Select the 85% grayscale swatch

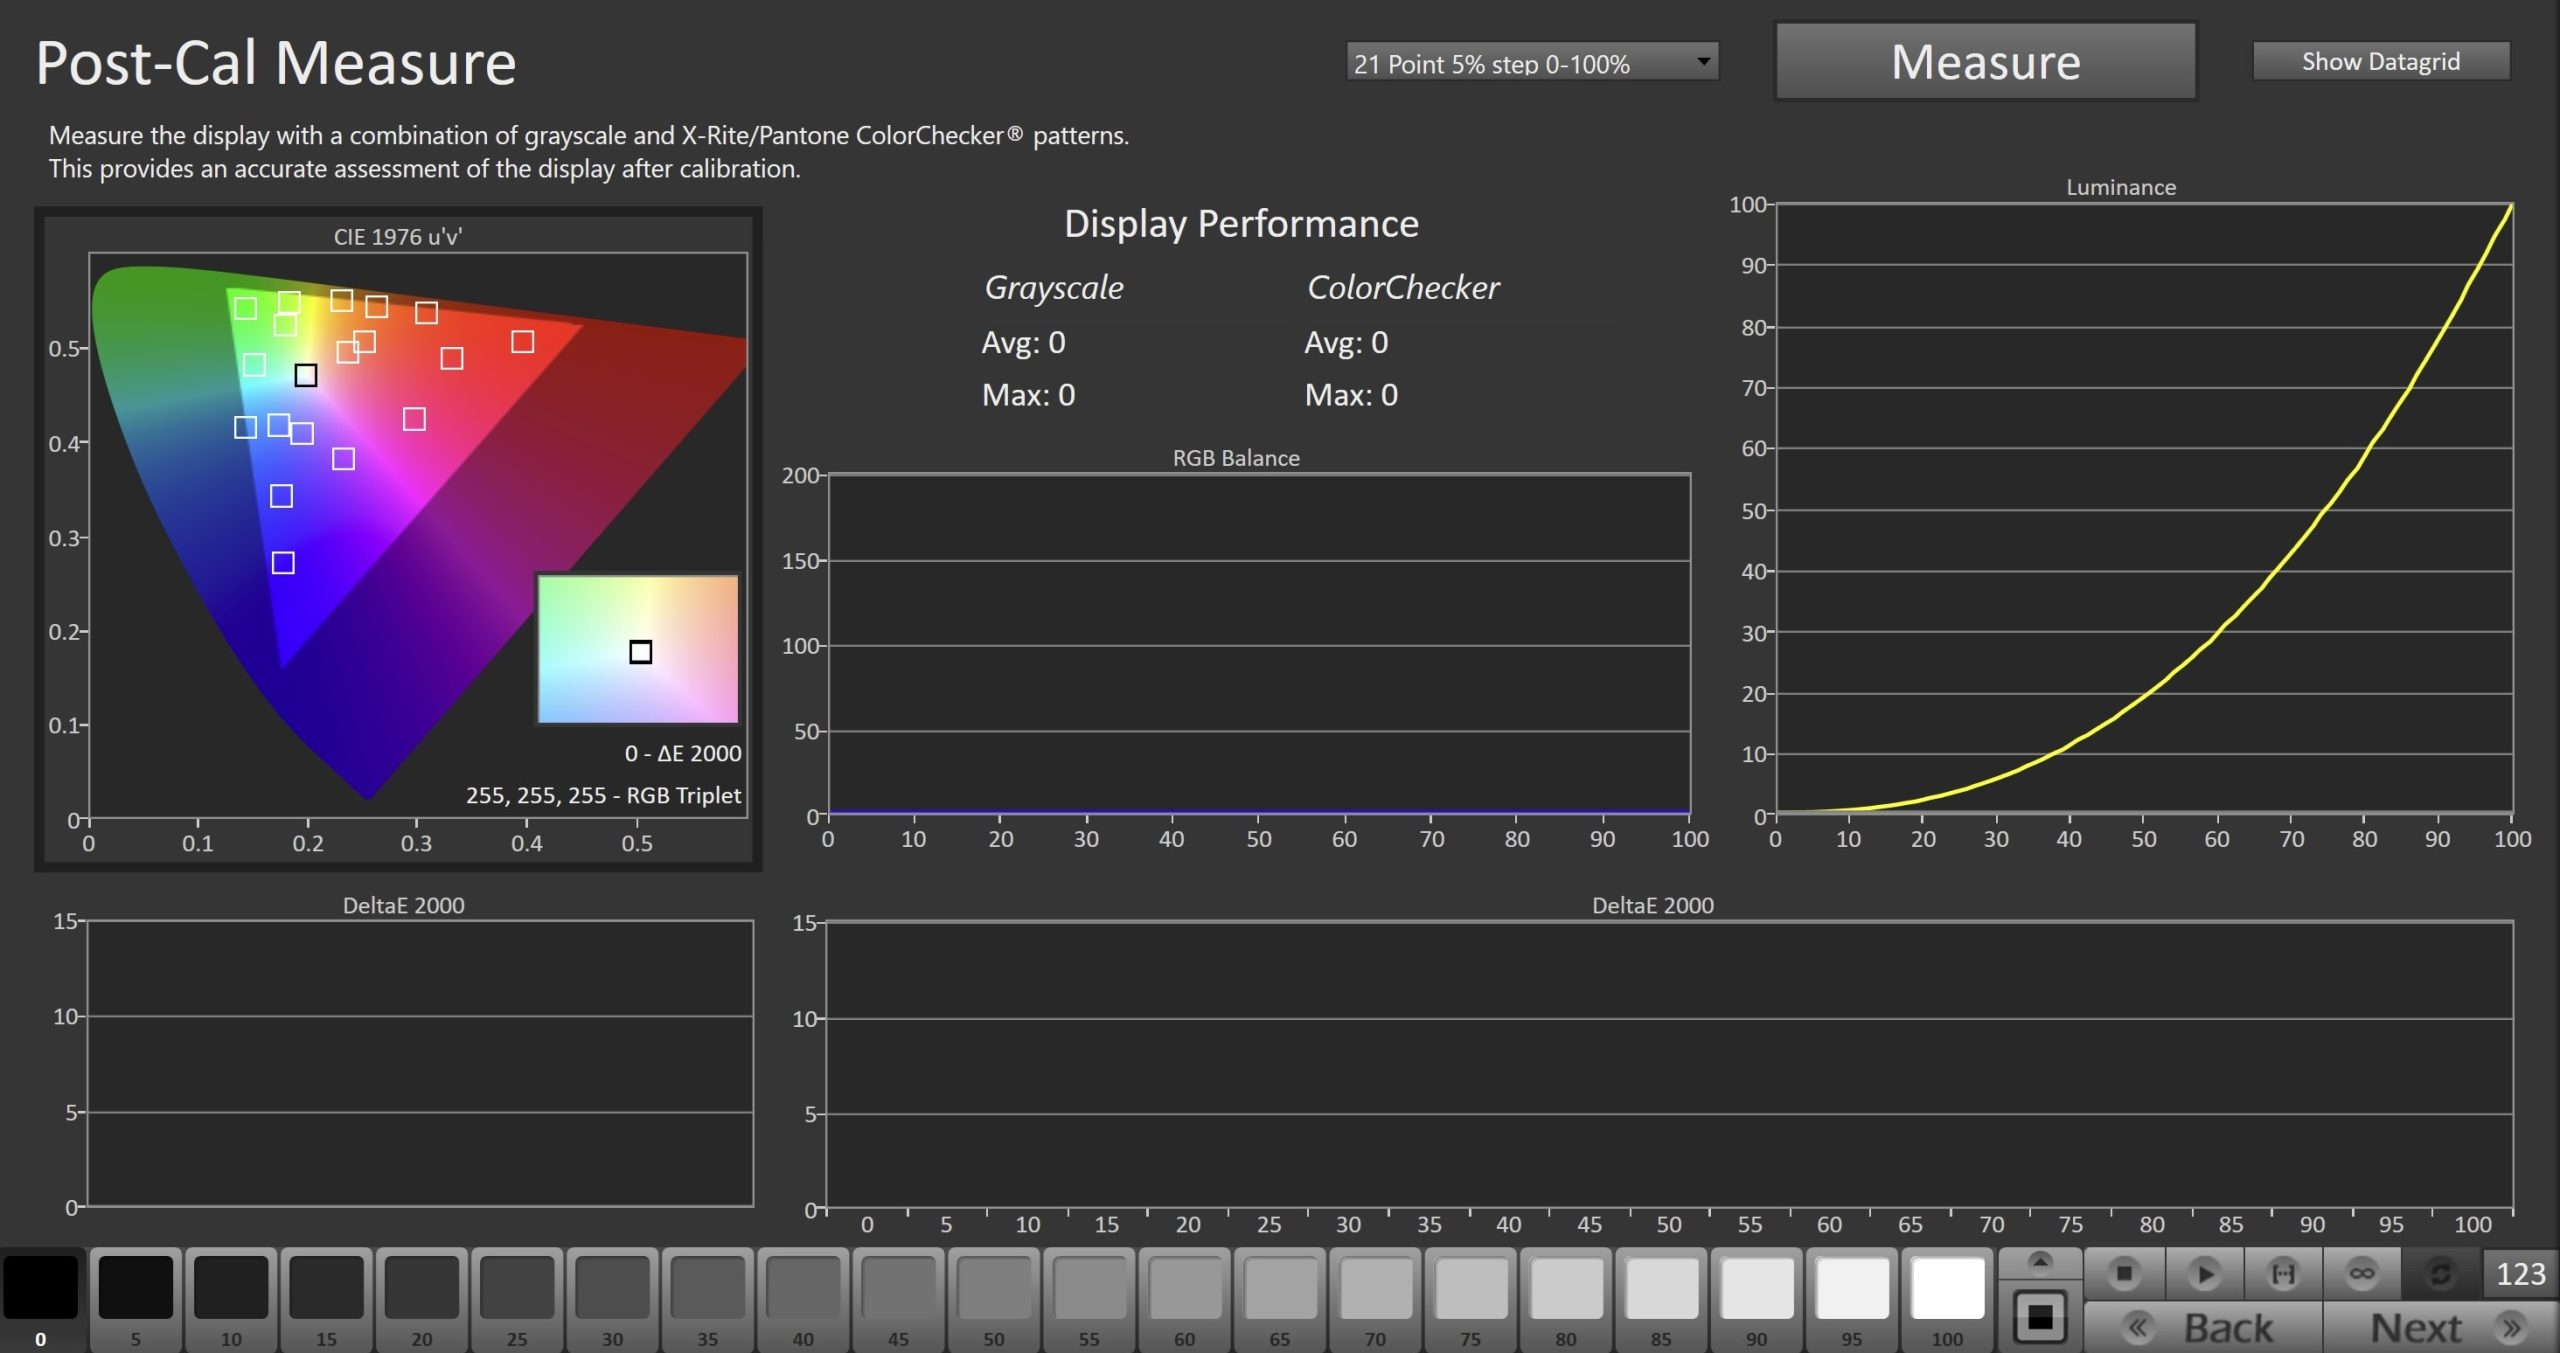coord(1662,1300)
